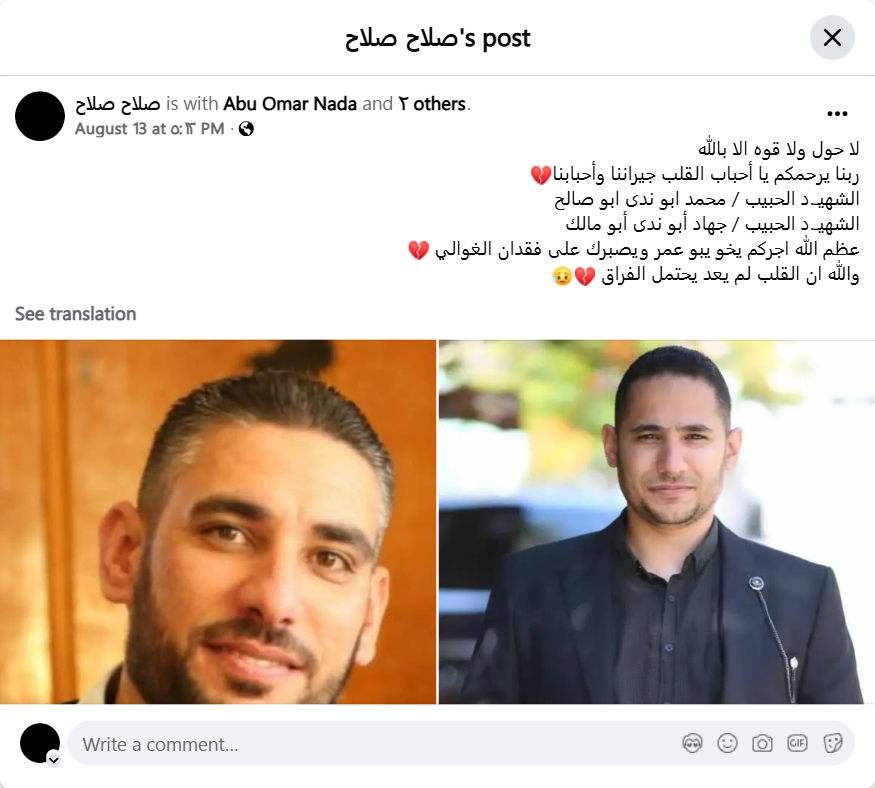Close the post dialog
Image resolution: width=875 pixels, height=788 pixels.
pyautogui.click(x=832, y=37)
